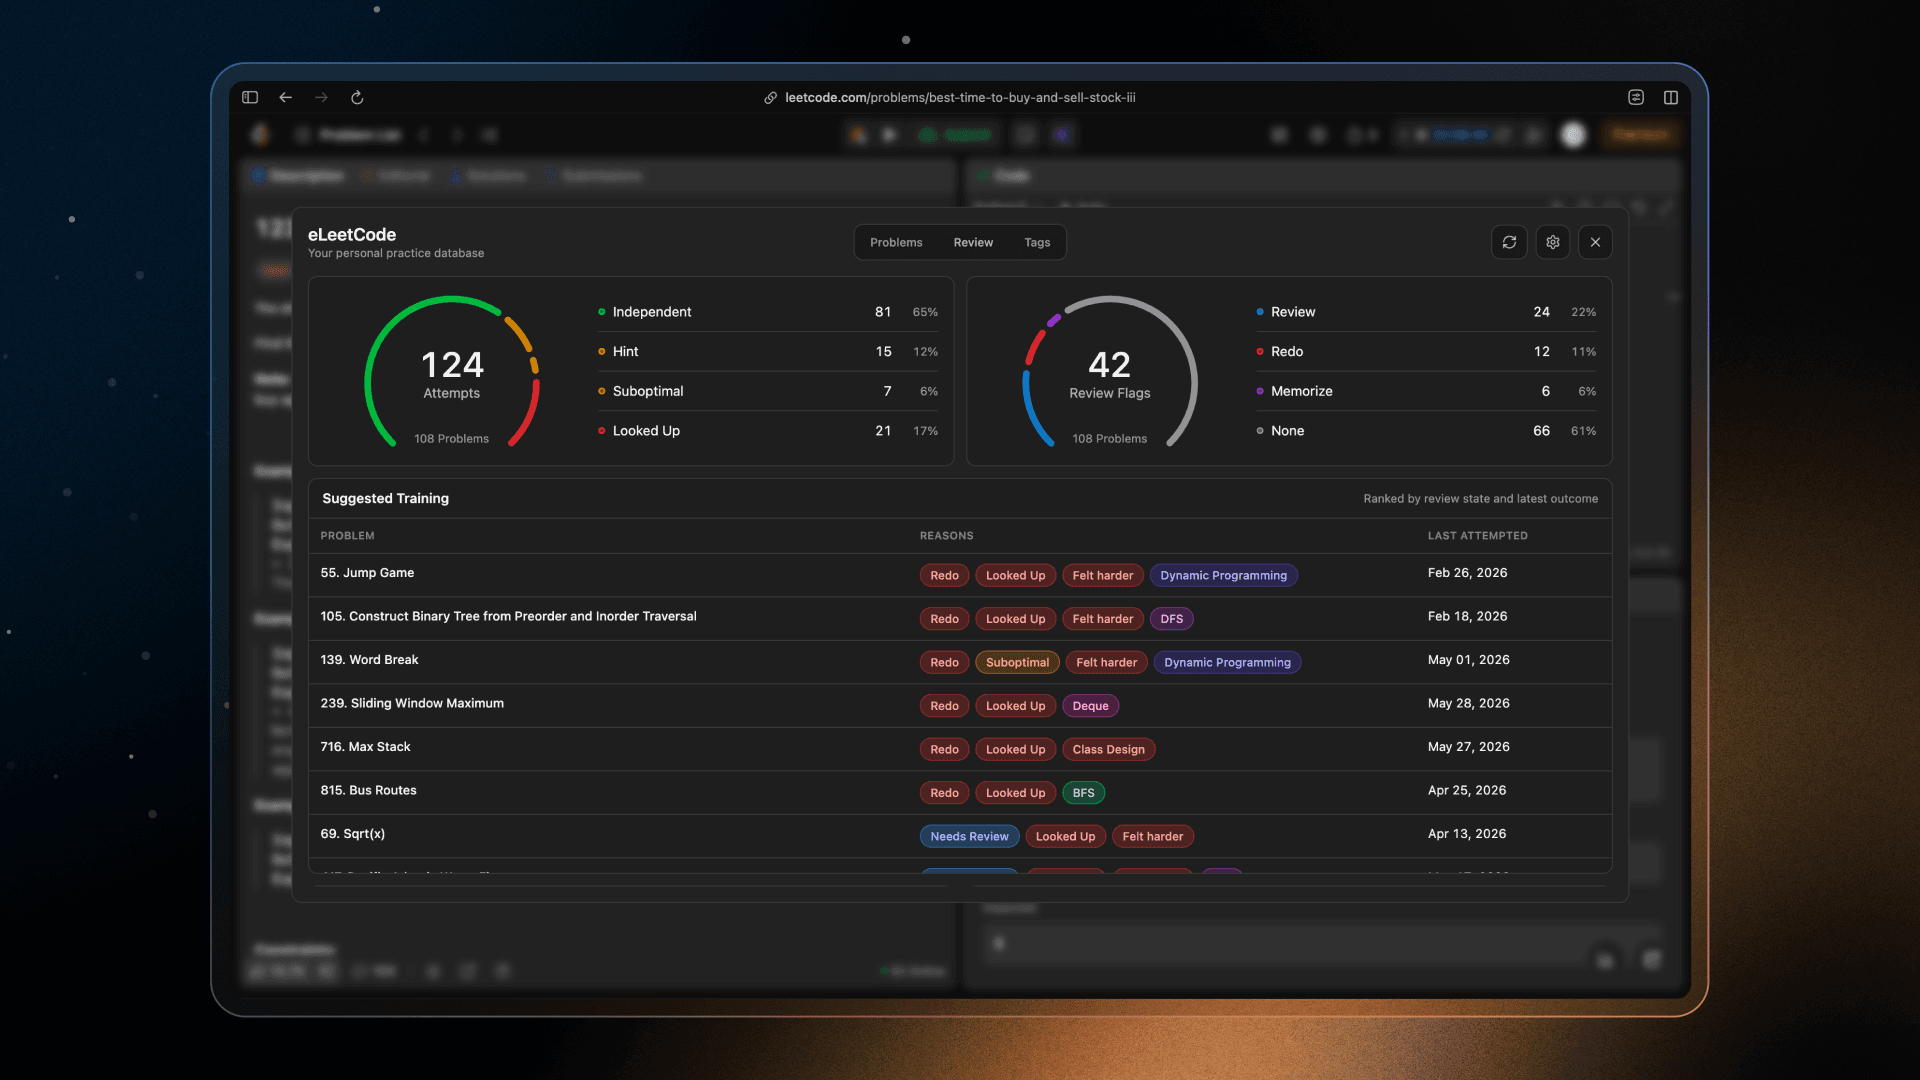The image size is (1920, 1080).
Task: Open 105. Construct Binary Tree problem row
Action: (x=960, y=618)
